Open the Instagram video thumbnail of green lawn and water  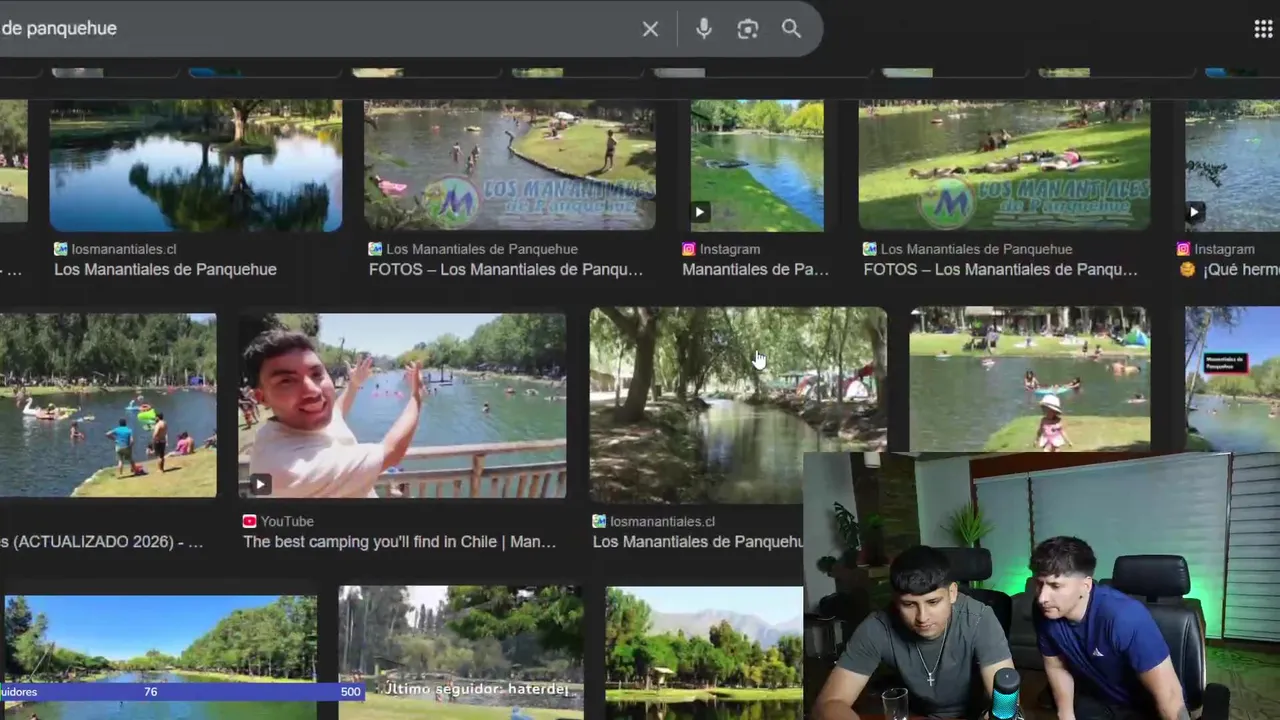click(757, 165)
